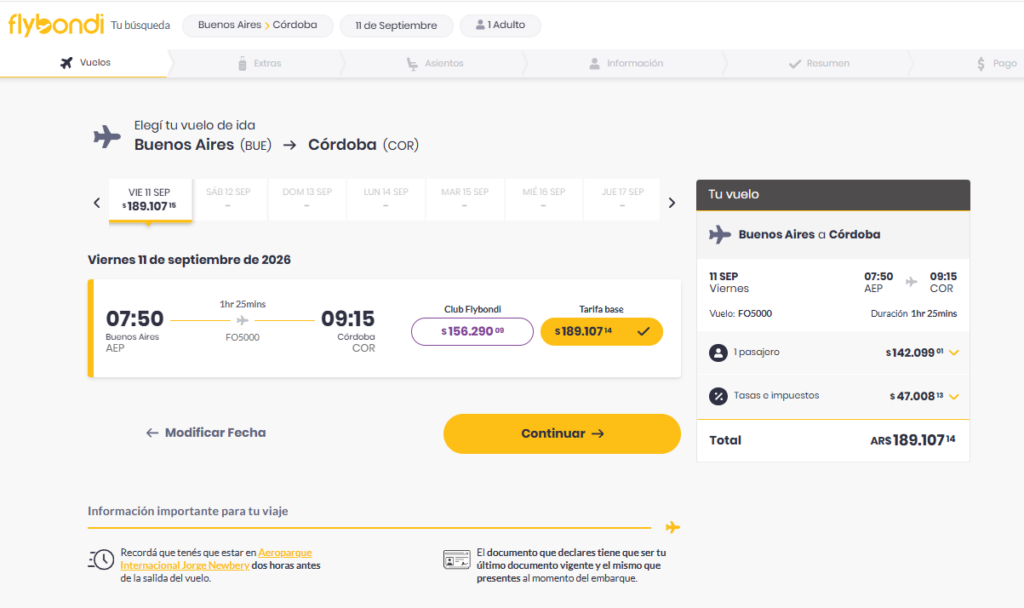Image resolution: width=1024 pixels, height=608 pixels.
Task: Click Modificar Fecha link
Action: point(206,433)
